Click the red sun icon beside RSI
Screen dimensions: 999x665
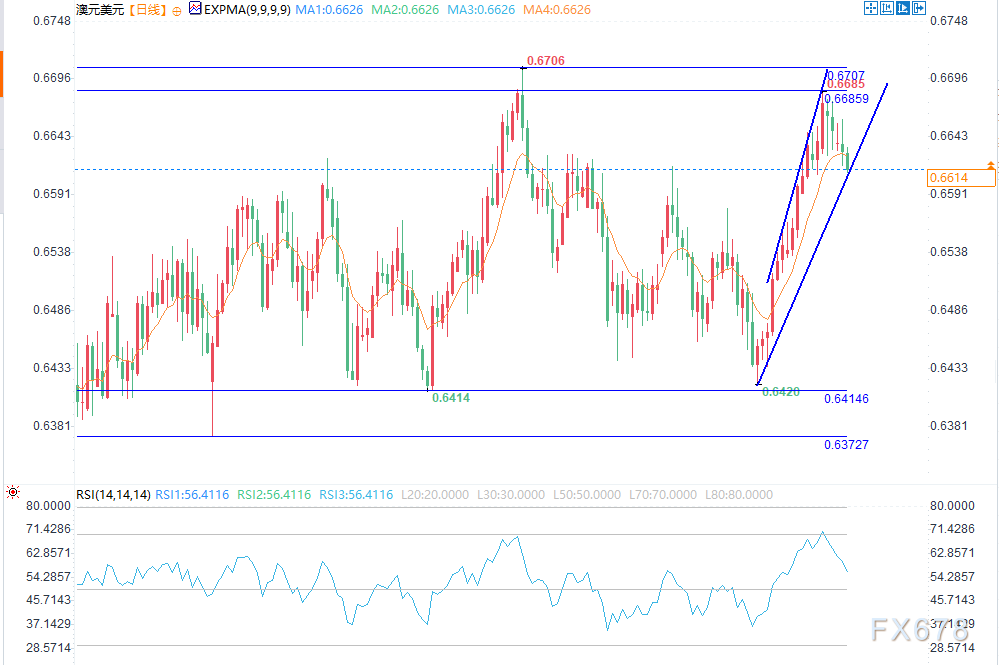pos(13,492)
